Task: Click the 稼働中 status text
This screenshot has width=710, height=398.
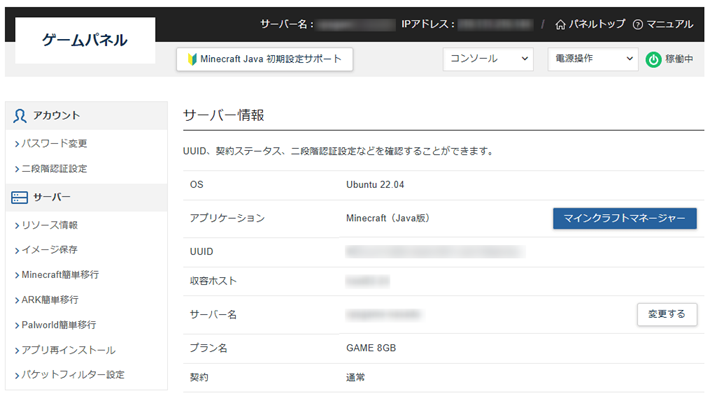Action: (x=679, y=59)
